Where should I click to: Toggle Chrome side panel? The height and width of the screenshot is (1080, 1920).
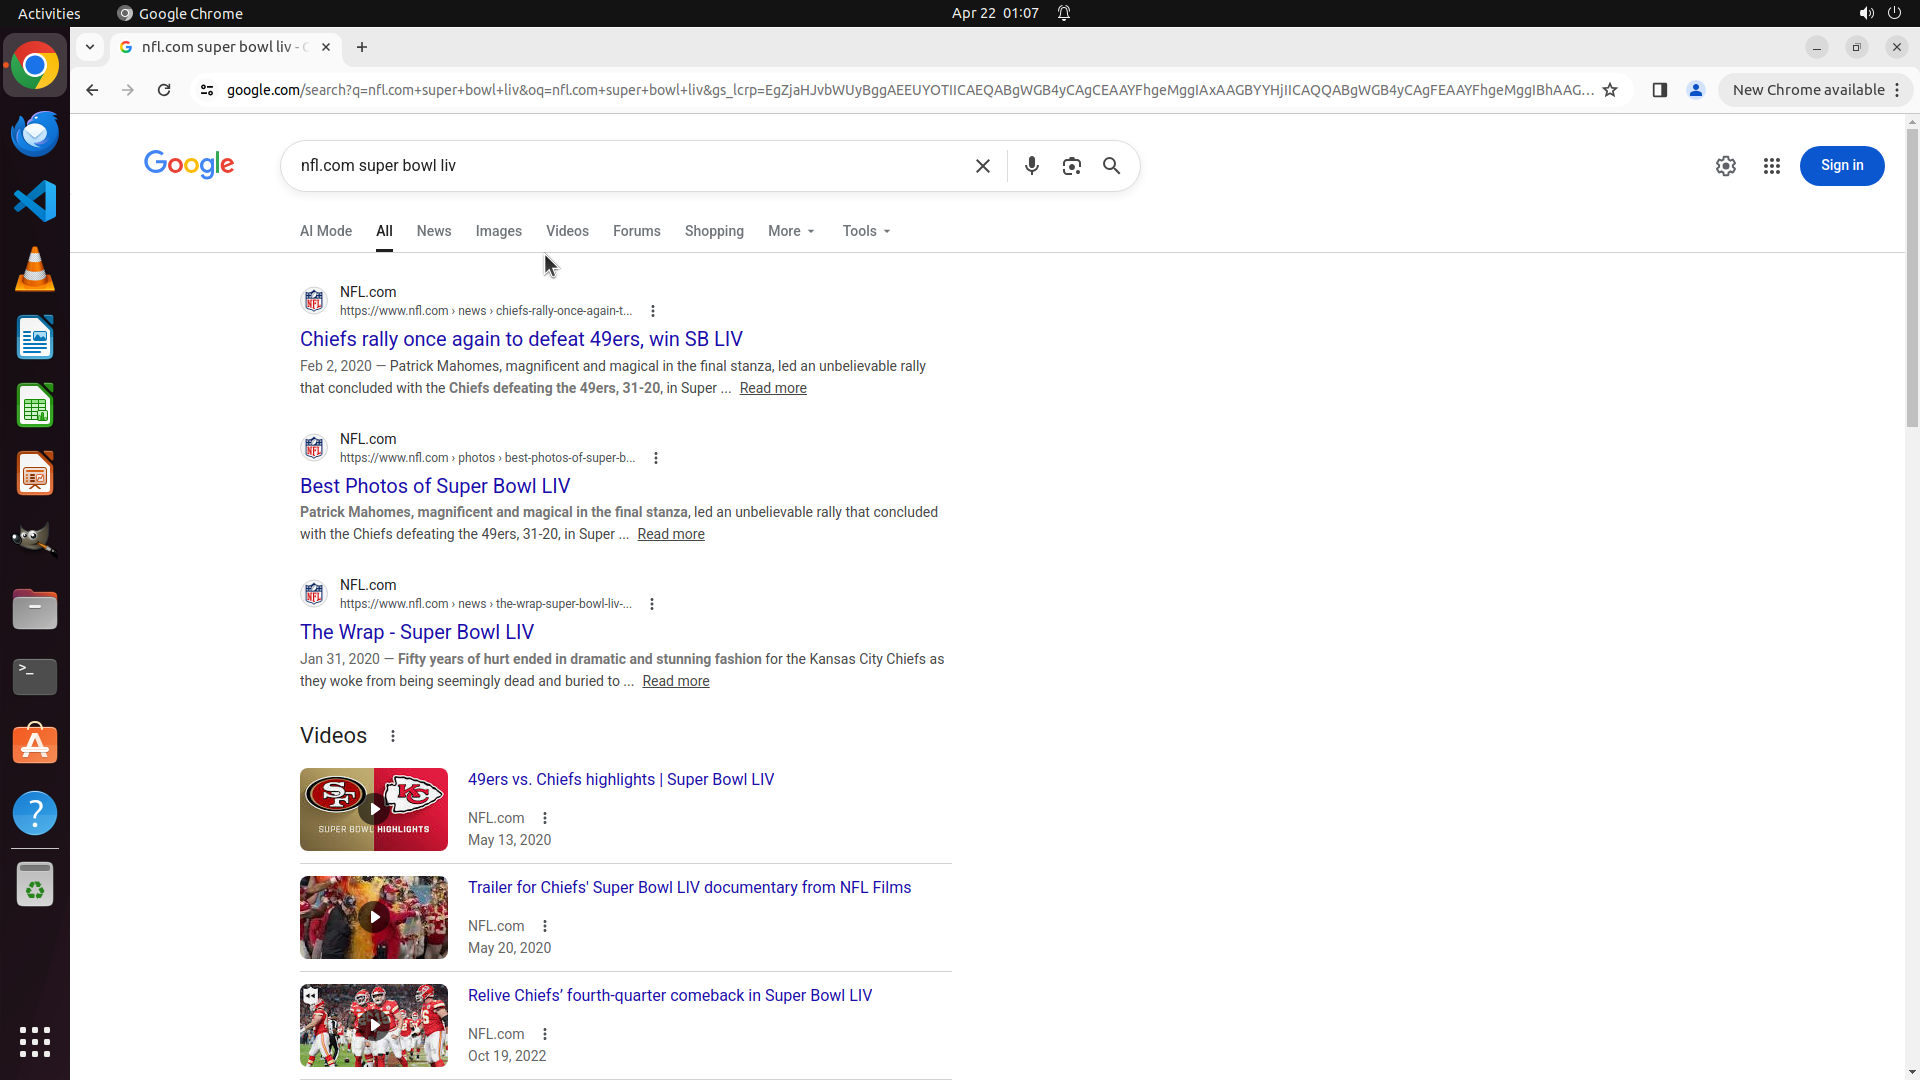(x=1659, y=90)
